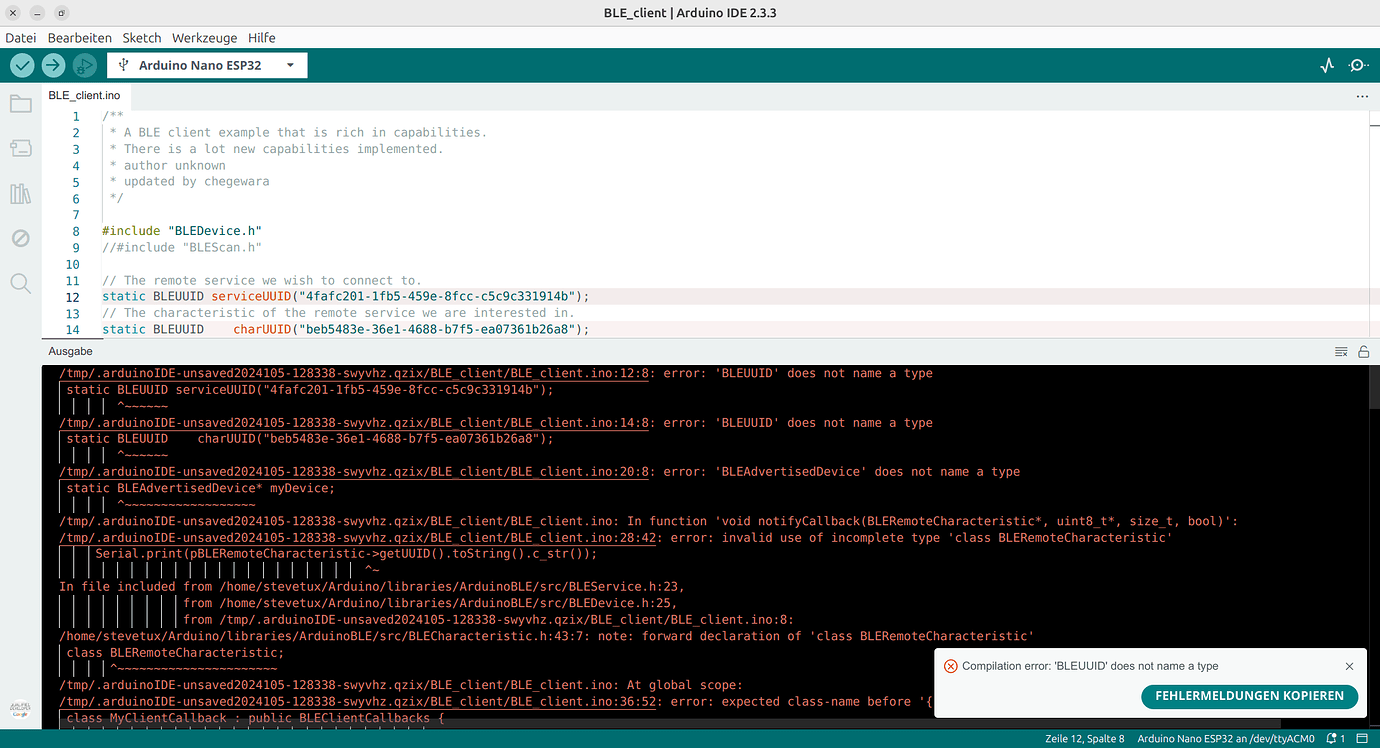Open the Serial Monitor icon
The height and width of the screenshot is (748, 1380).
1358,65
